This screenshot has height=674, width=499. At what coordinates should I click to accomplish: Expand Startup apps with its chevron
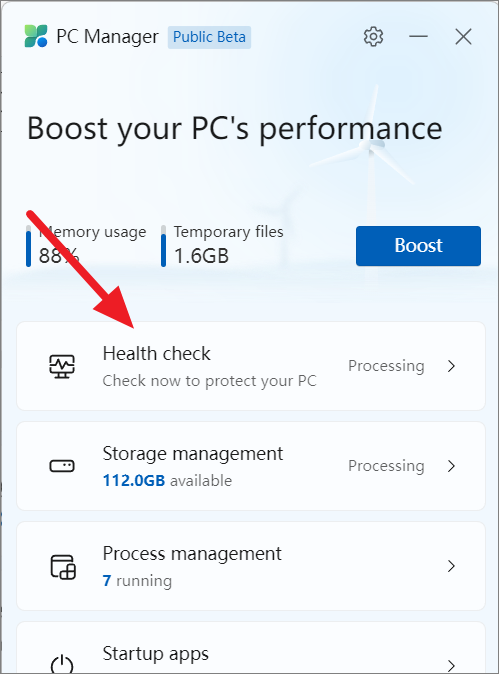click(x=451, y=665)
